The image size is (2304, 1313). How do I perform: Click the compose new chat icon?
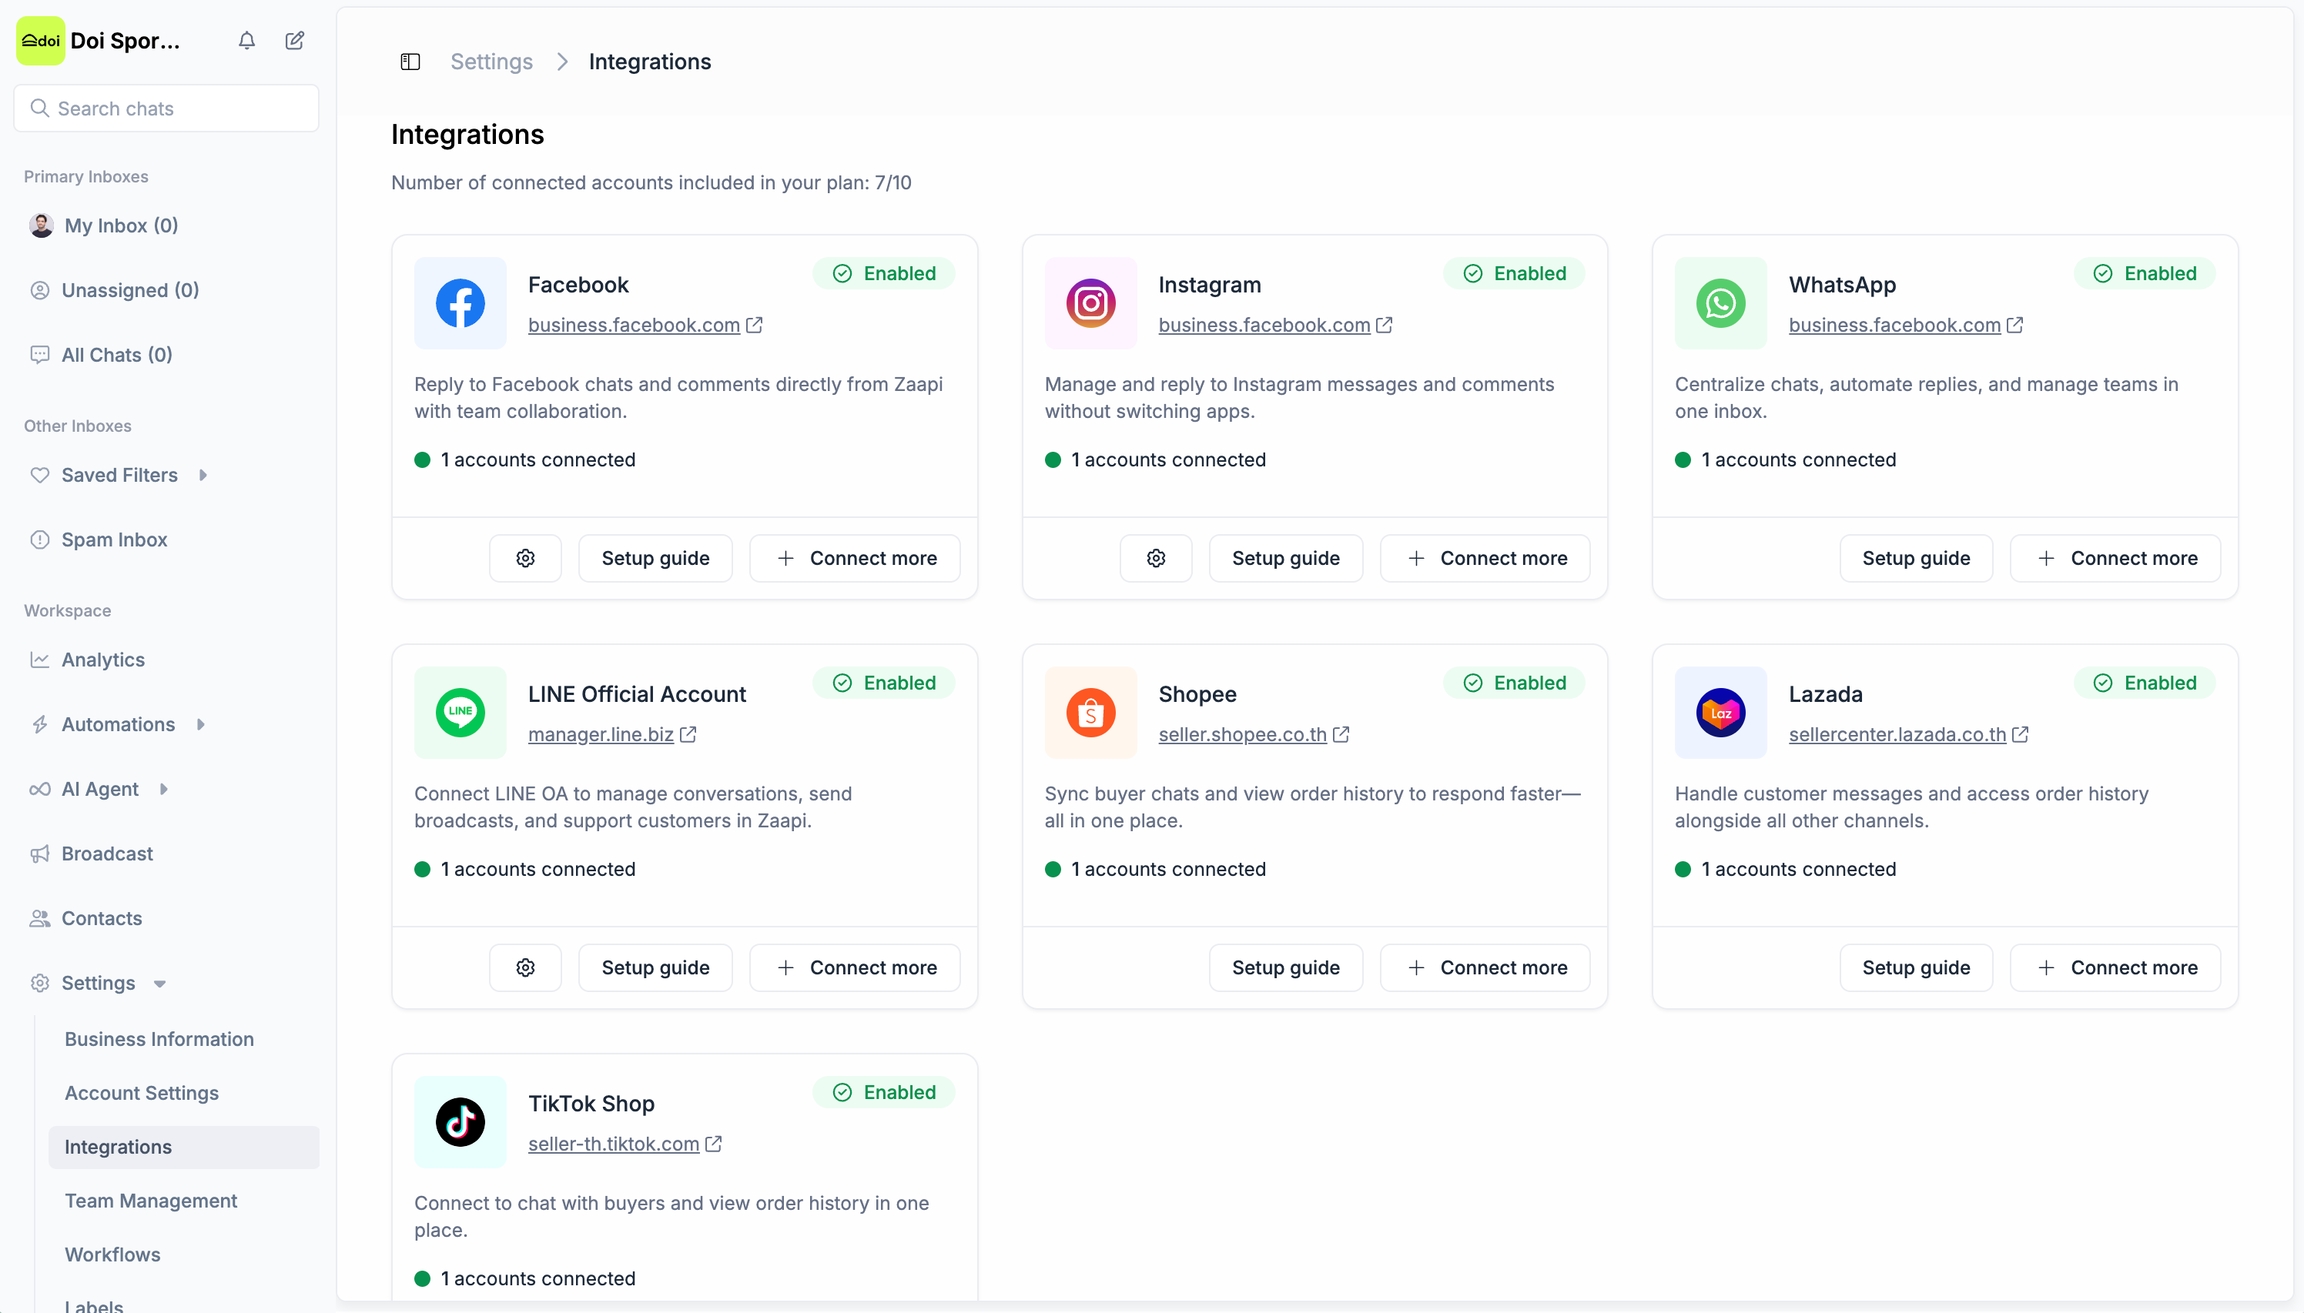pyautogui.click(x=295, y=41)
